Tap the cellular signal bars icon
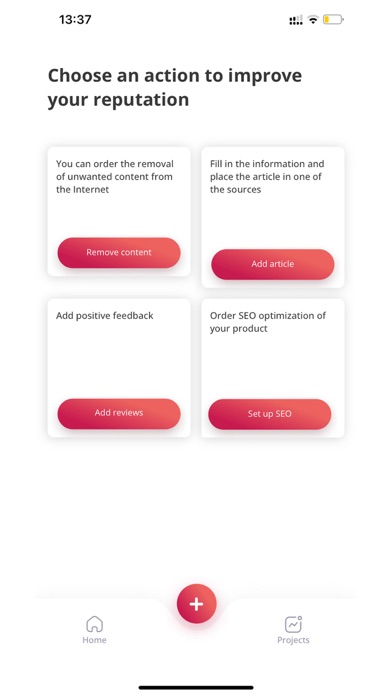 296,20
